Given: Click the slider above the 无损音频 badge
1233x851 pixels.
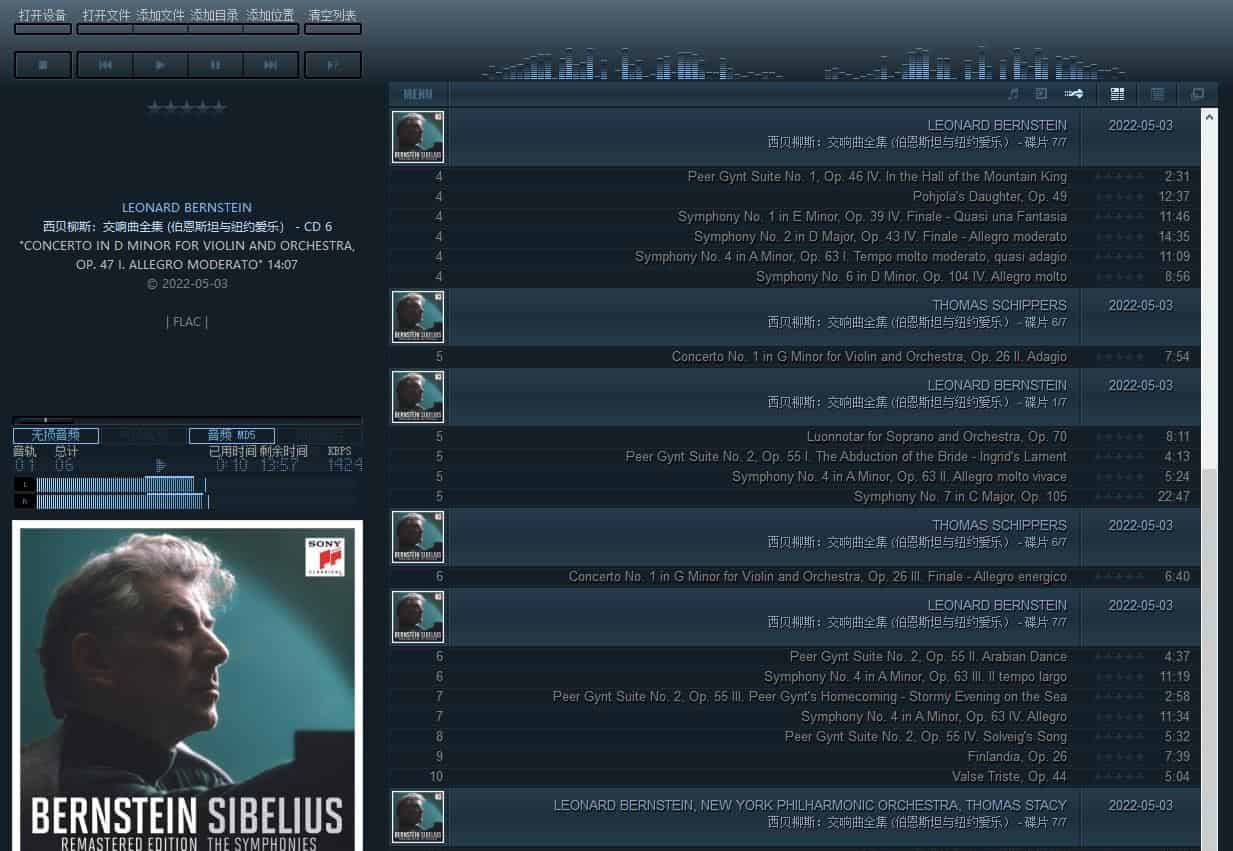Looking at the screenshot, I should point(187,420).
